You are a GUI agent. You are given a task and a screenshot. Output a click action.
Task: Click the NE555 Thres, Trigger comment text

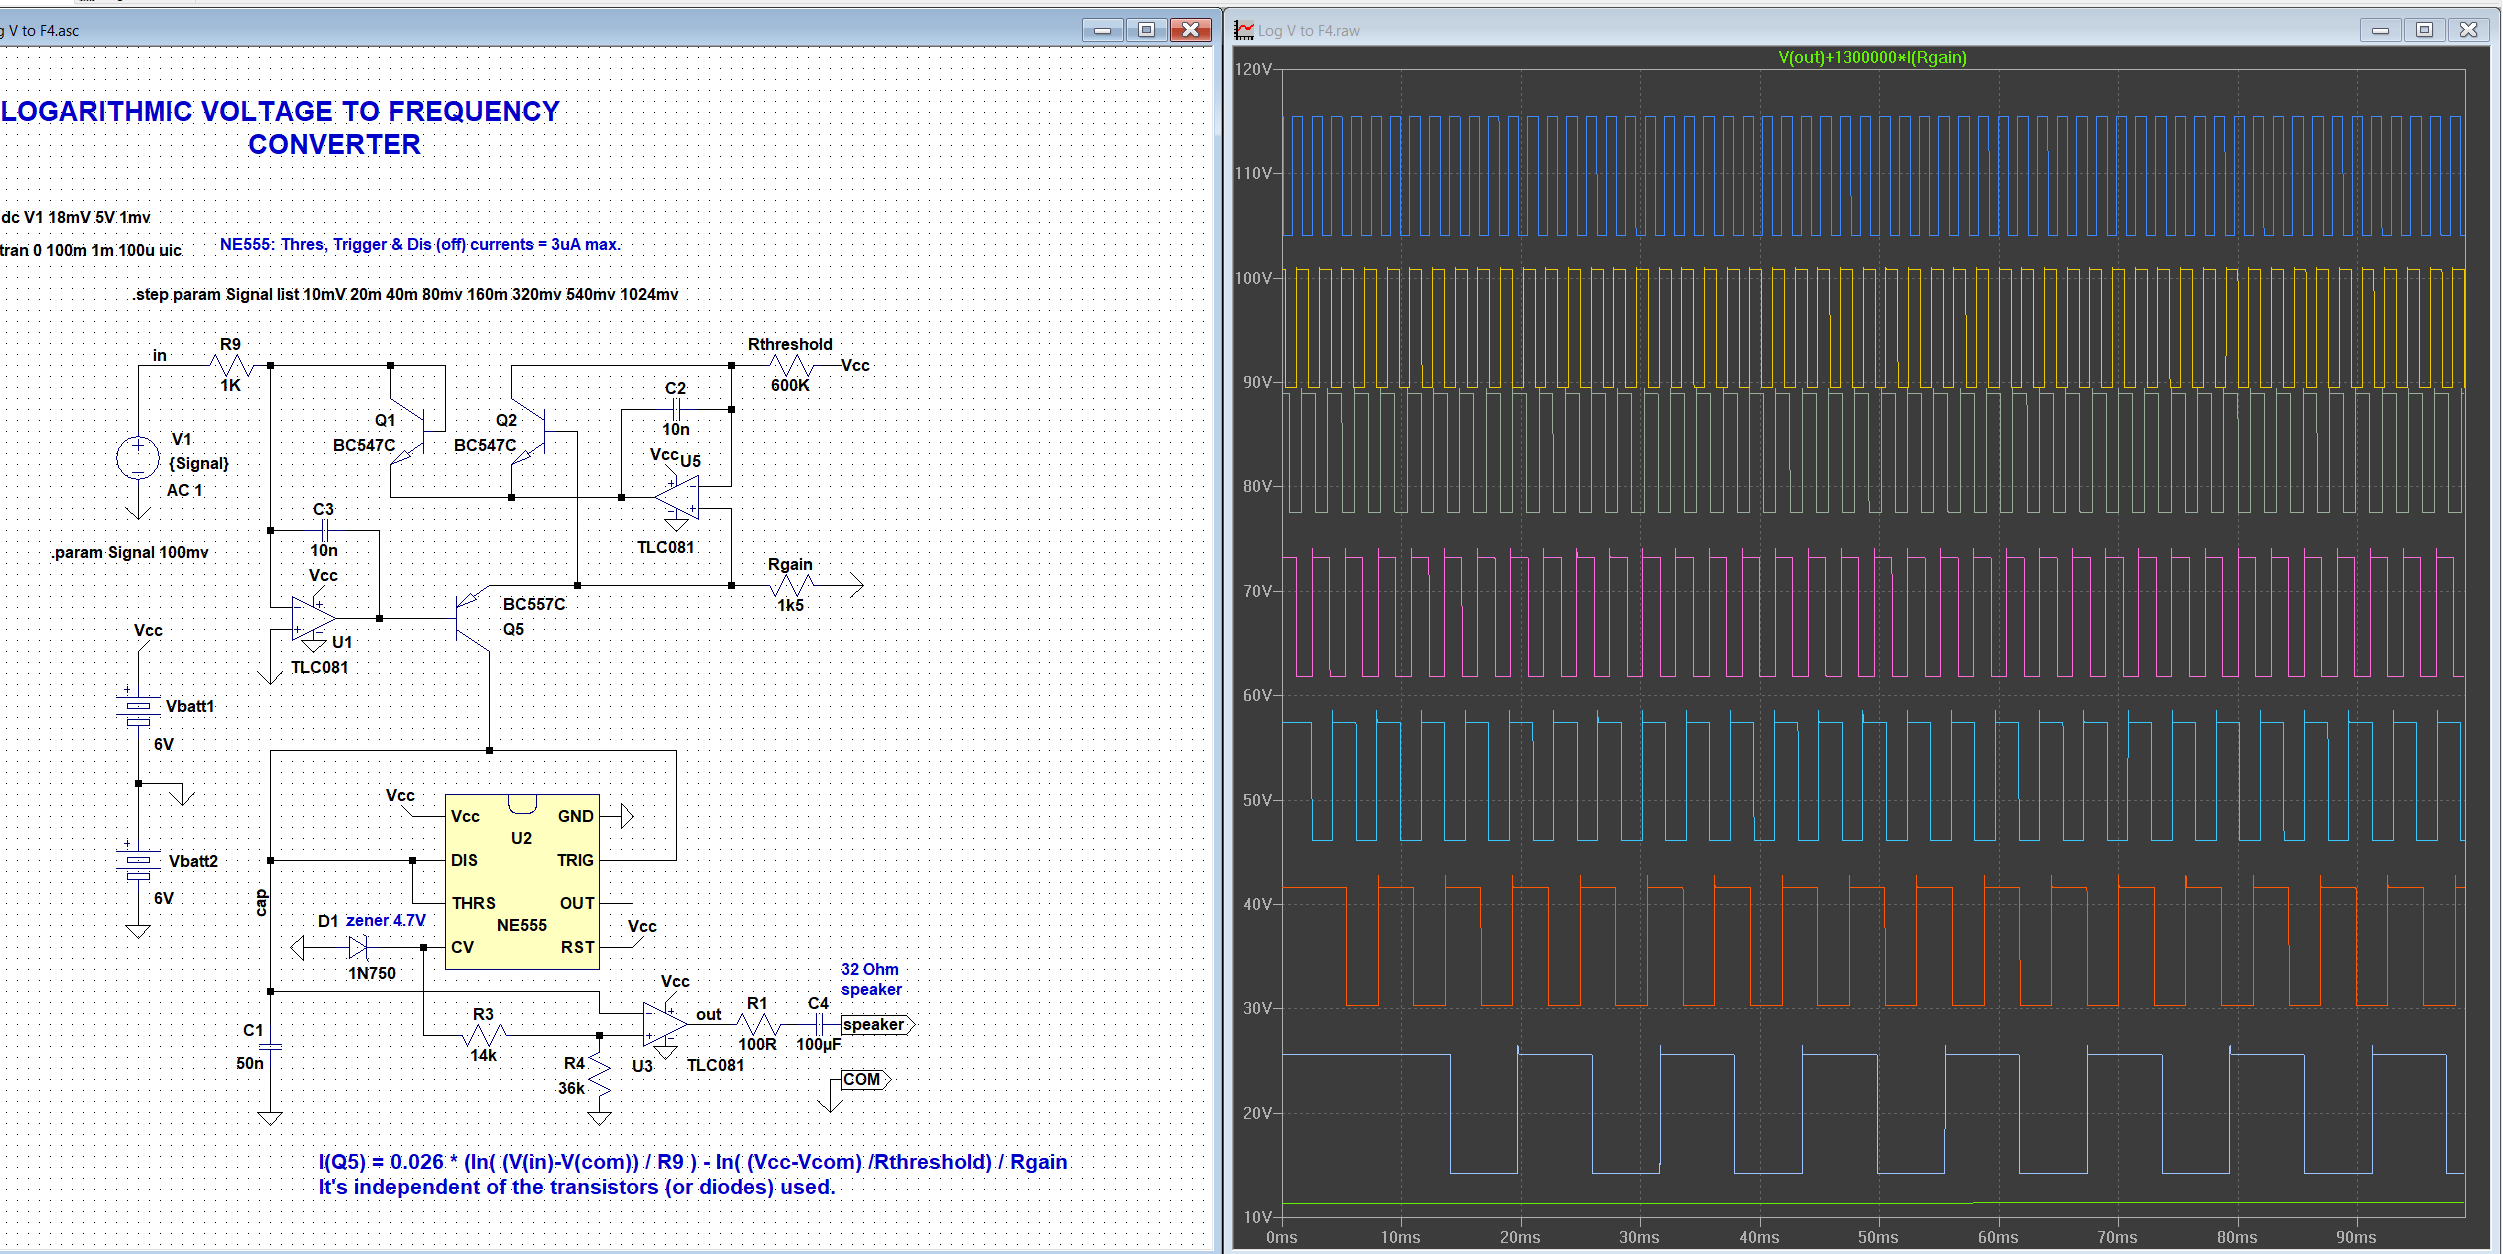click(x=420, y=244)
